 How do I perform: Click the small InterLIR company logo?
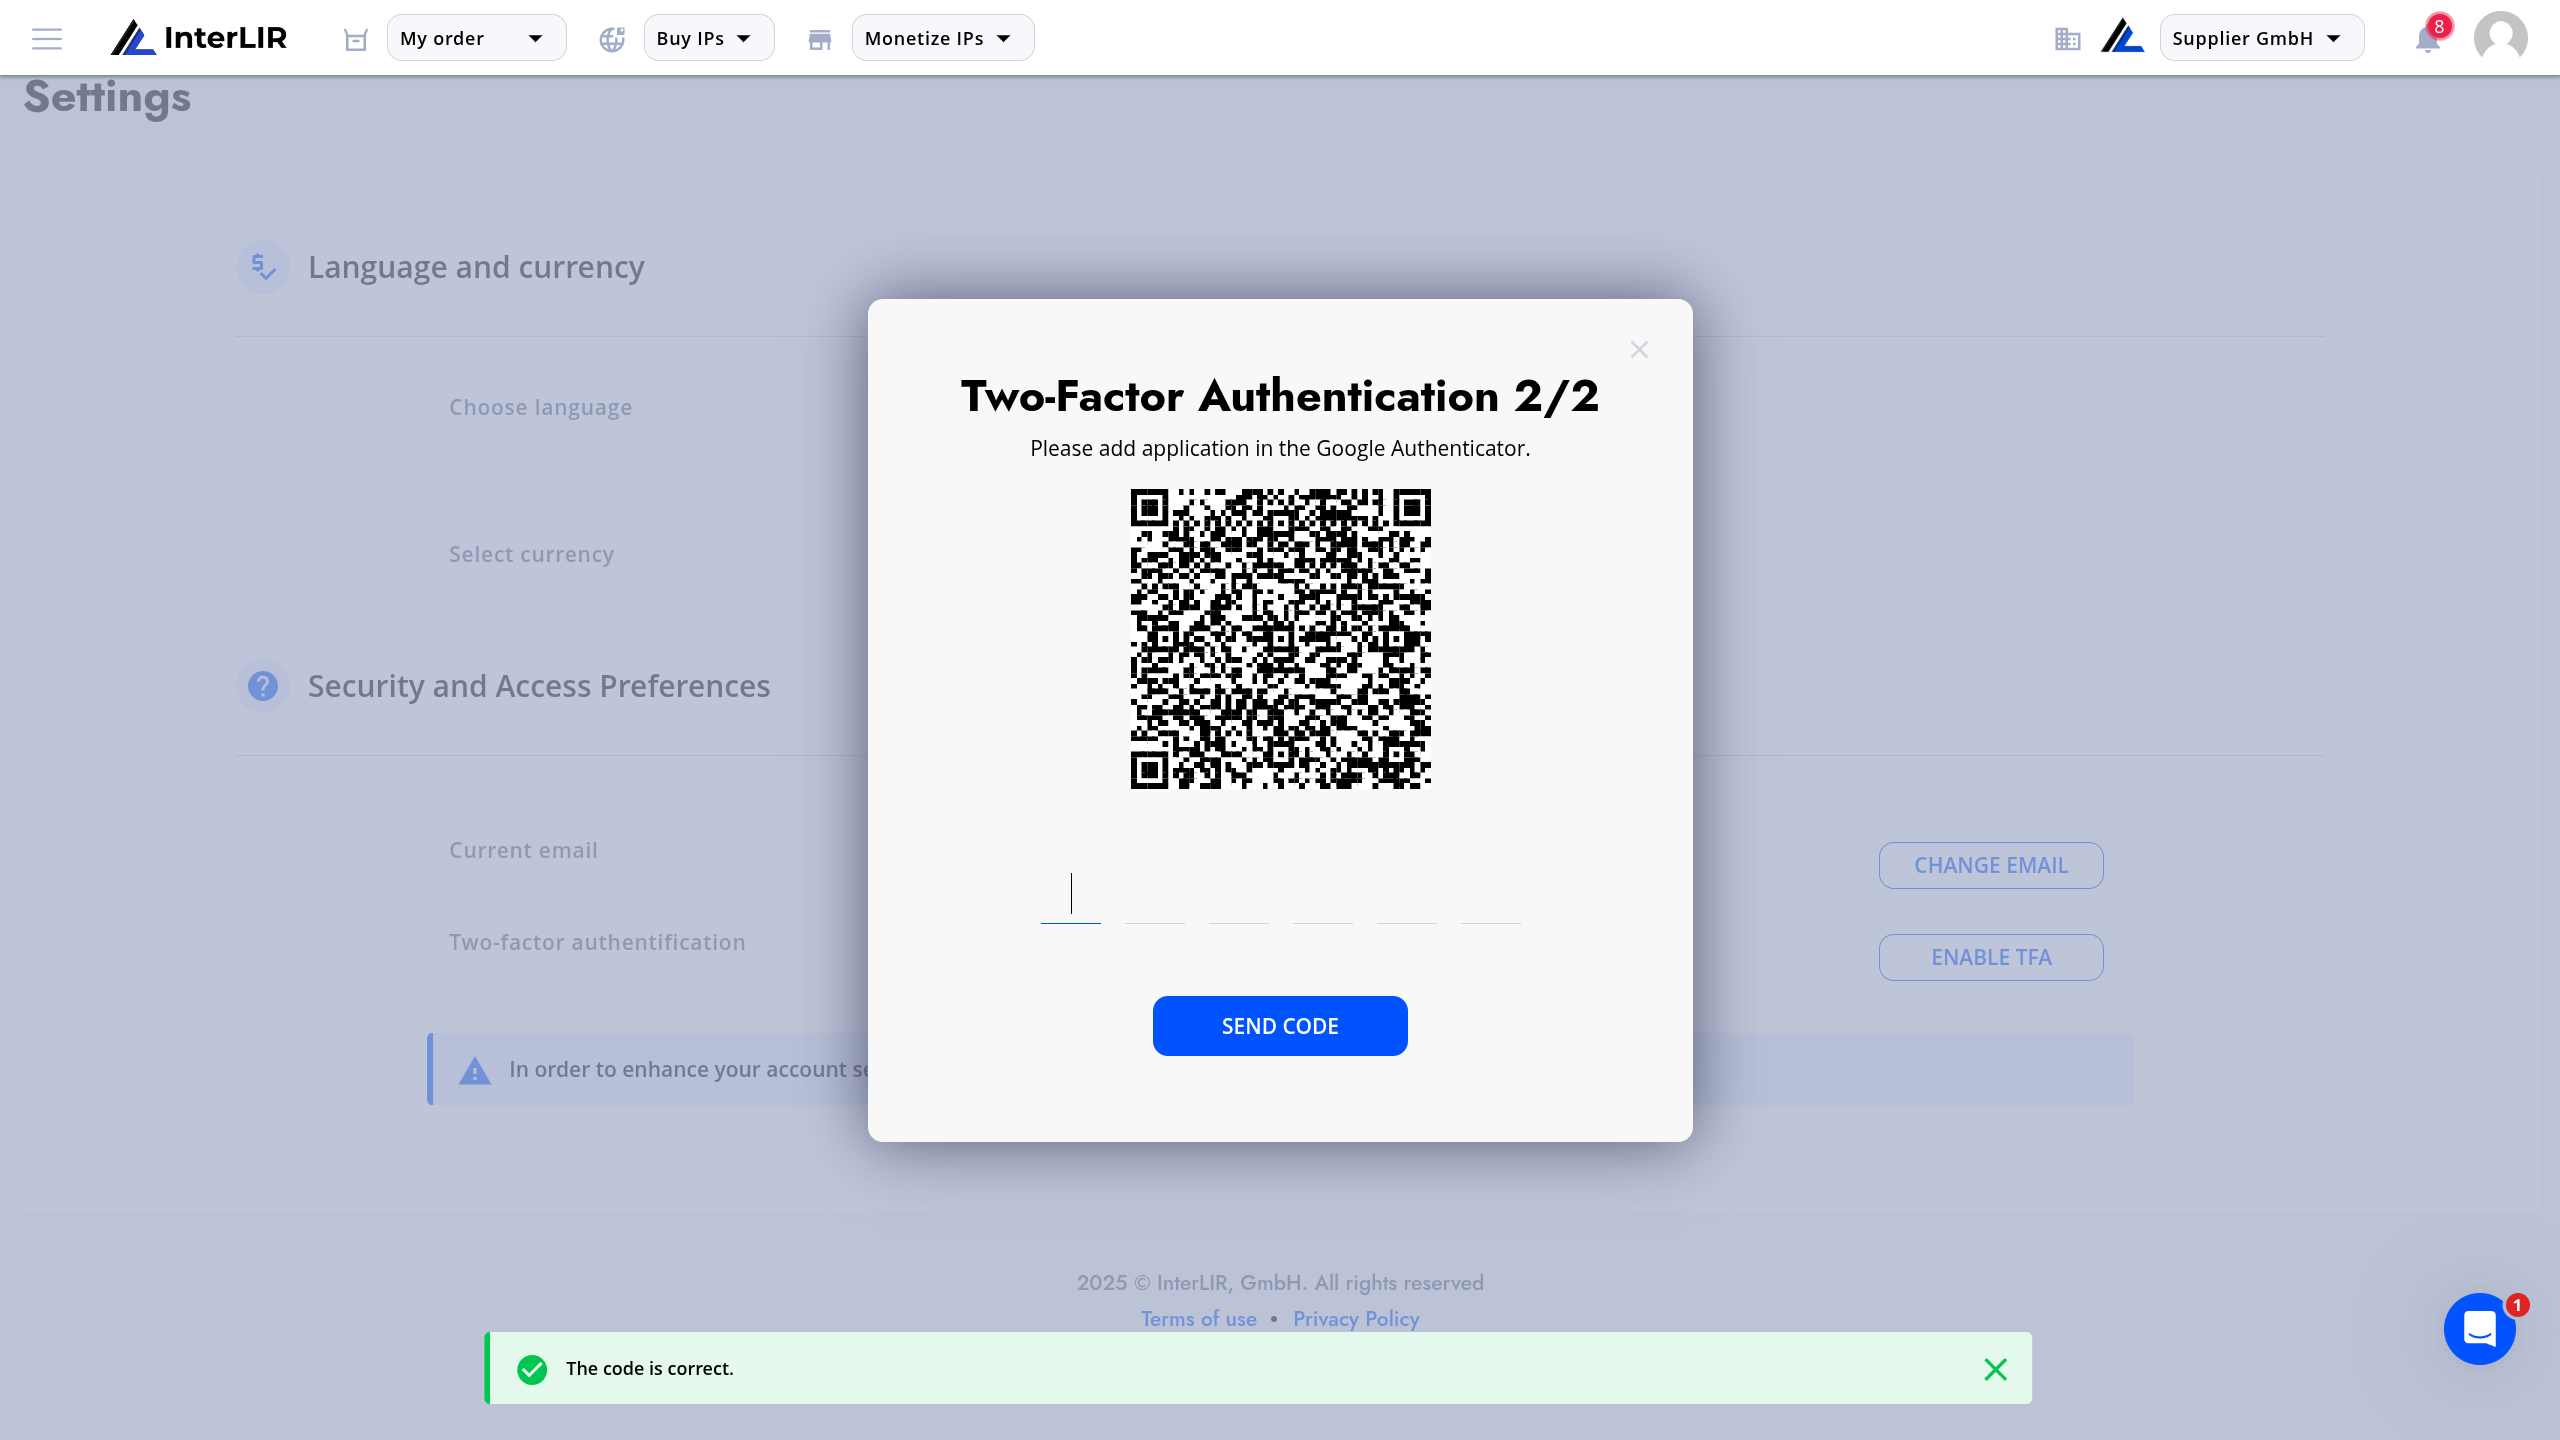2122,38
